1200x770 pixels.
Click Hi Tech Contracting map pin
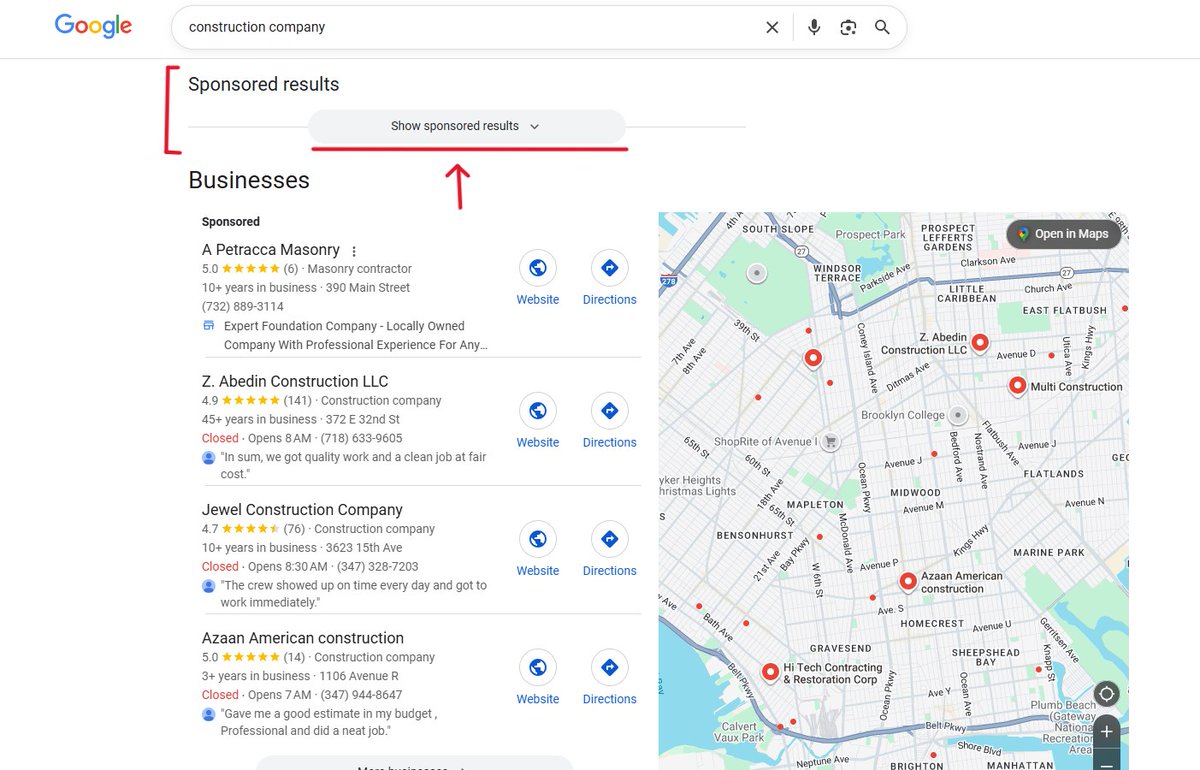[770, 673]
